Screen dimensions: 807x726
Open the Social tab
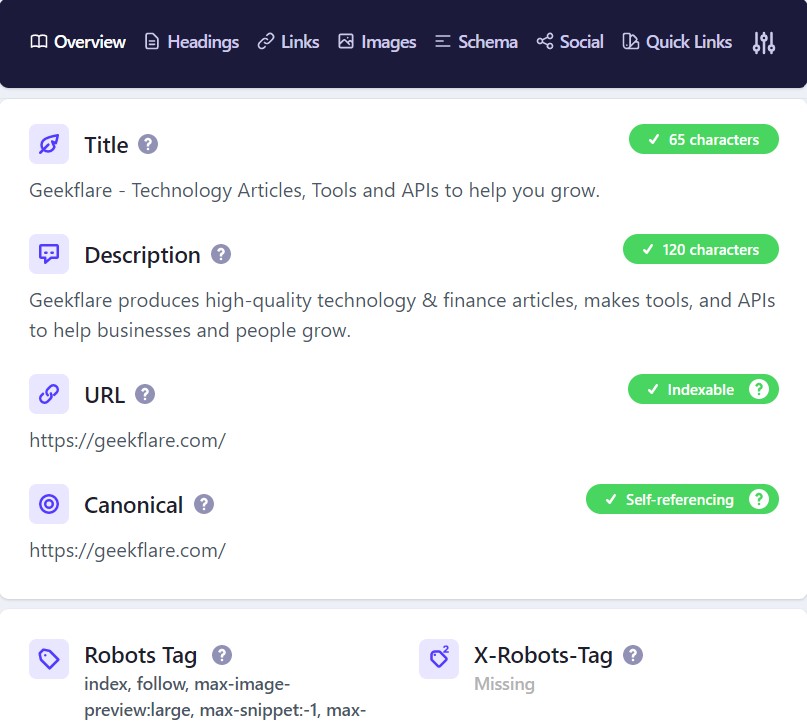[570, 42]
